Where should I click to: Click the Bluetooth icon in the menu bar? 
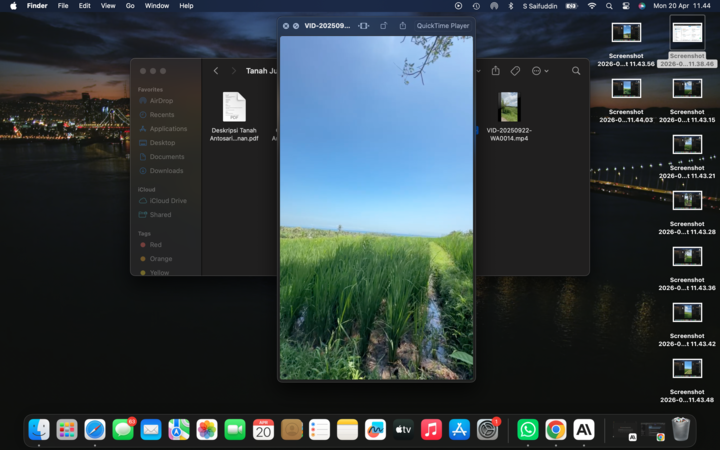point(511,6)
